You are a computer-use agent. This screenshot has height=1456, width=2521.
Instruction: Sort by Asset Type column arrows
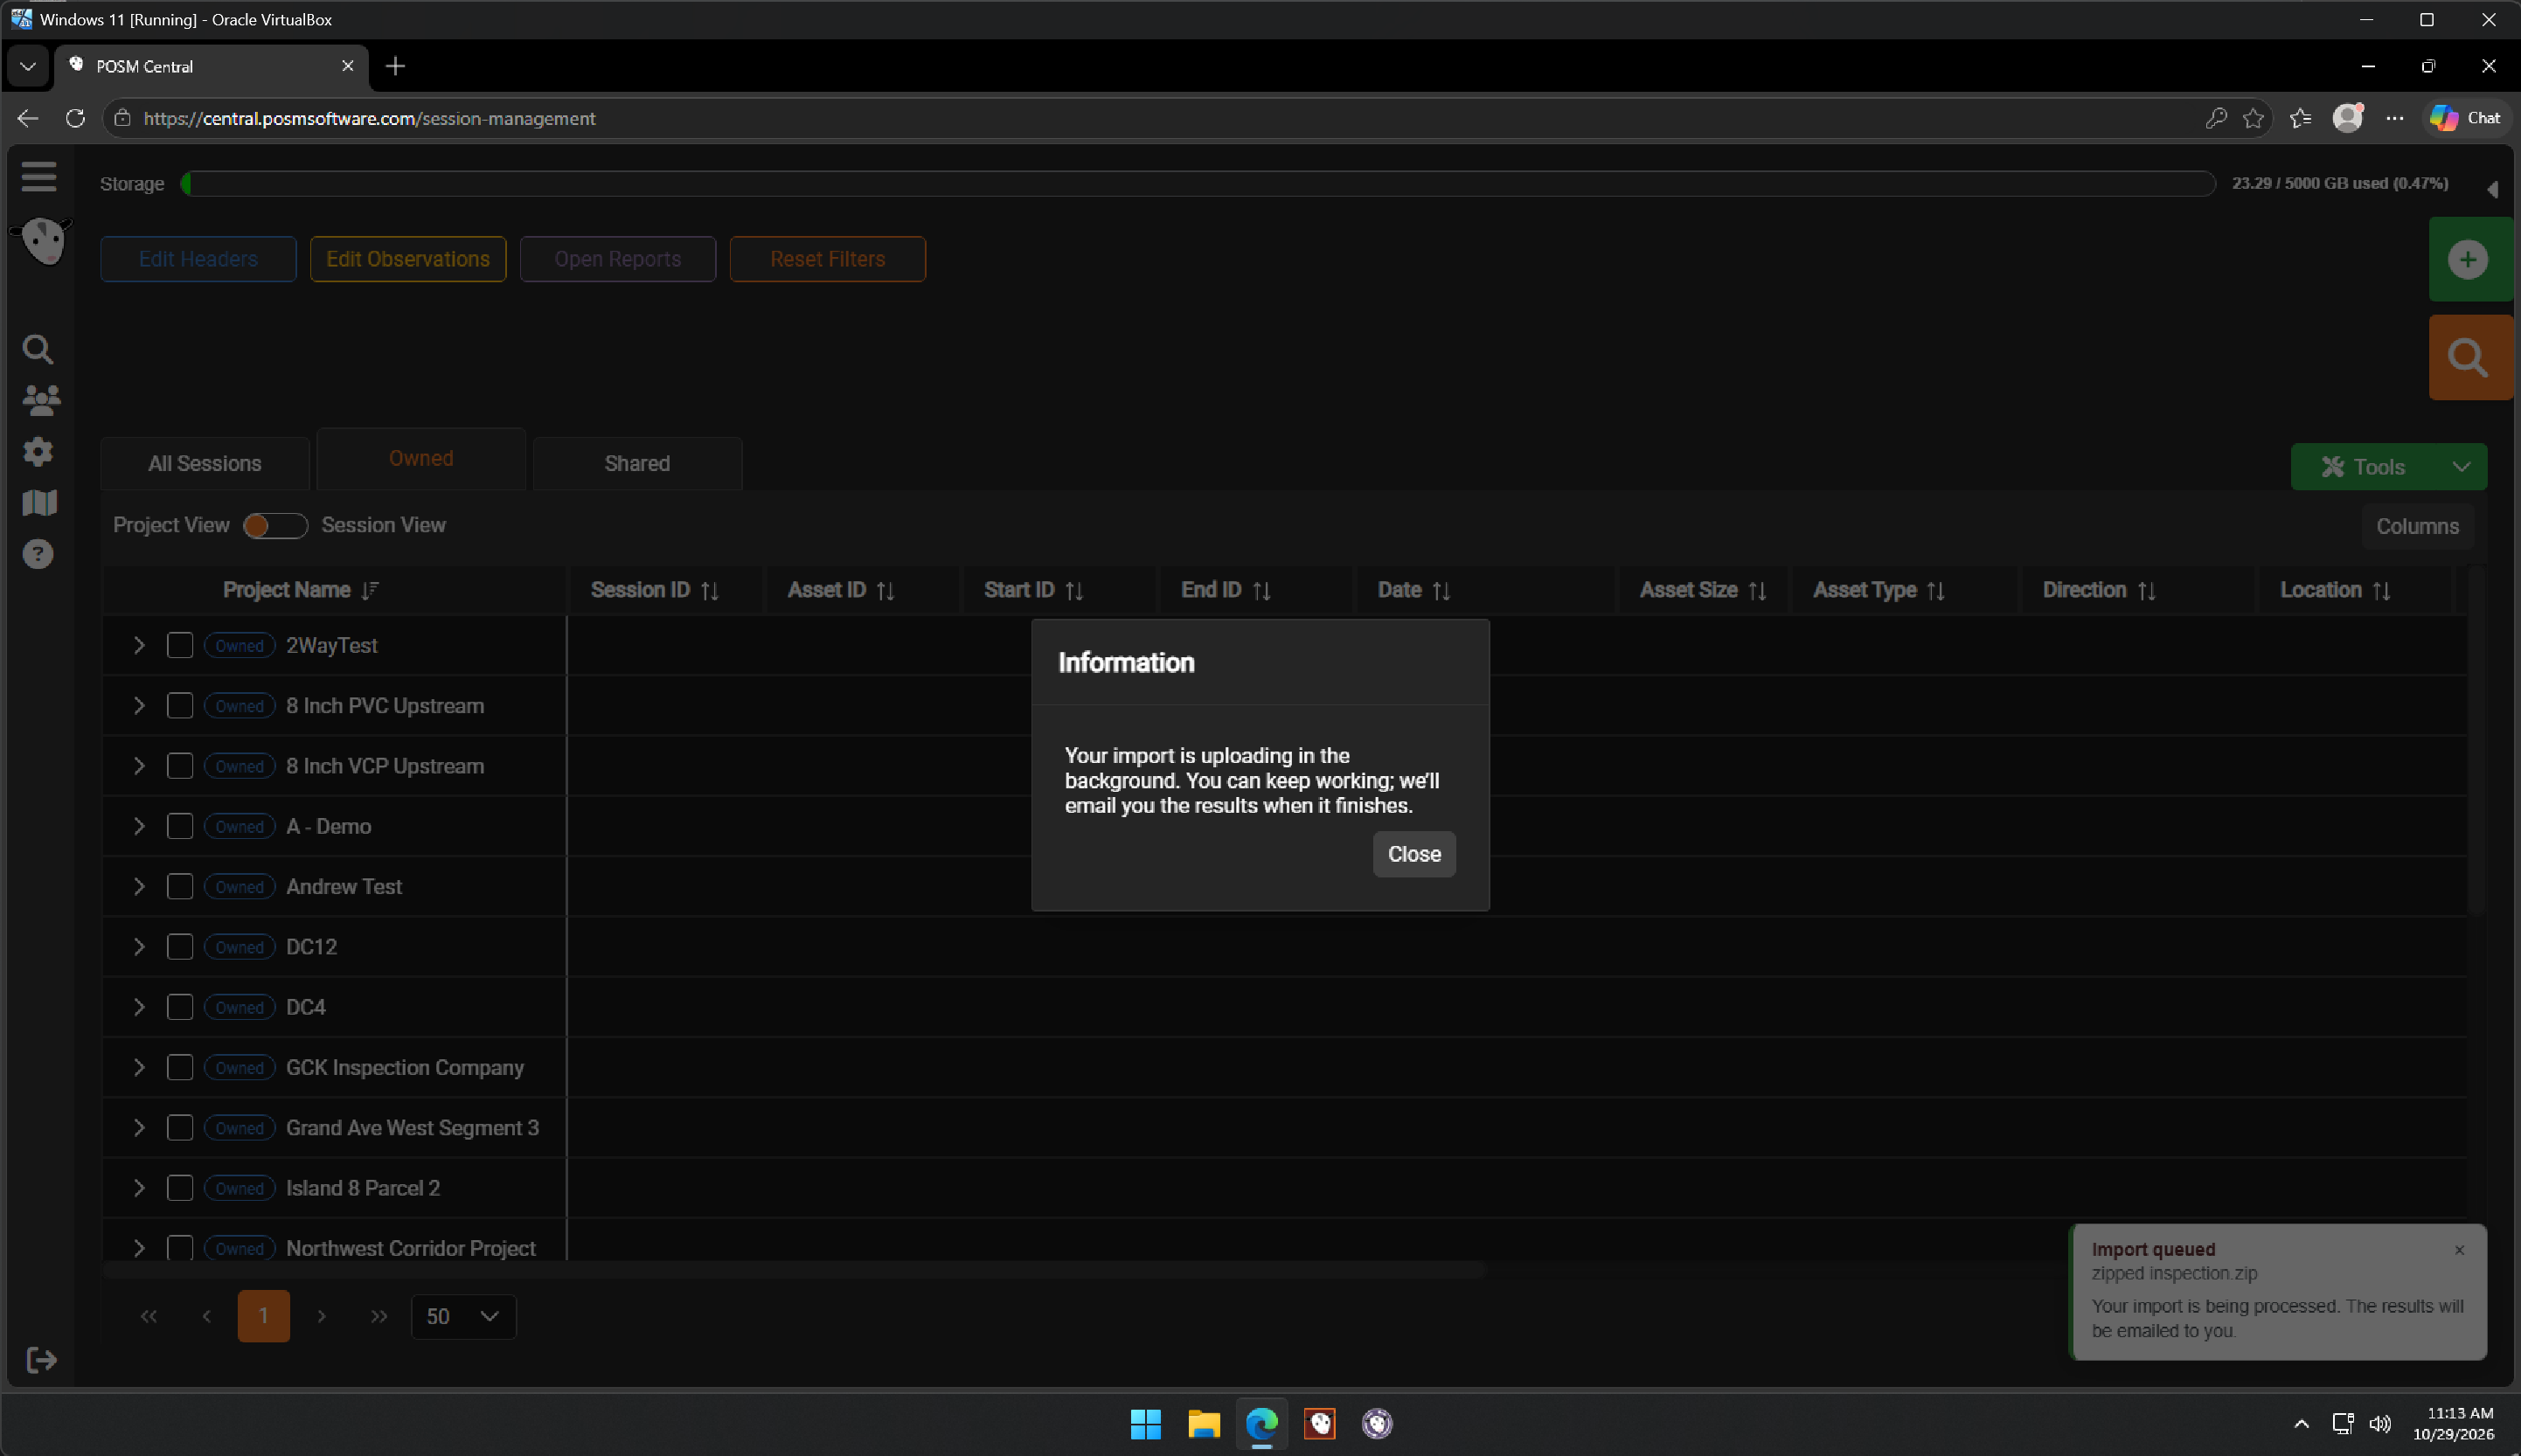pos(1936,591)
